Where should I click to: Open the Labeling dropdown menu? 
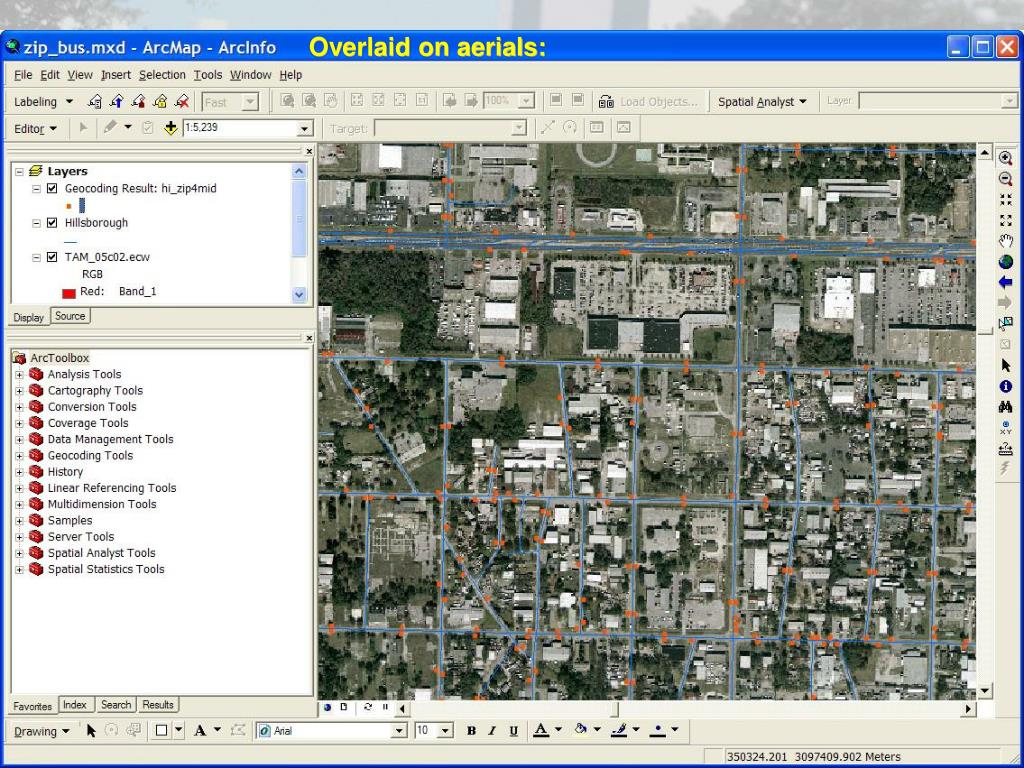[x=44, y=102]
